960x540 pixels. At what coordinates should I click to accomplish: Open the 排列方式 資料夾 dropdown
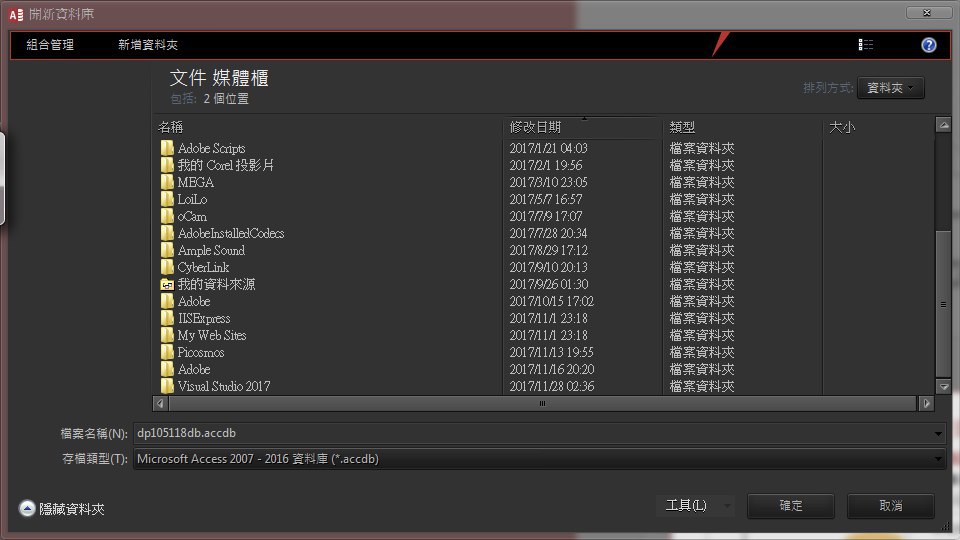click(x=890, y=88)
